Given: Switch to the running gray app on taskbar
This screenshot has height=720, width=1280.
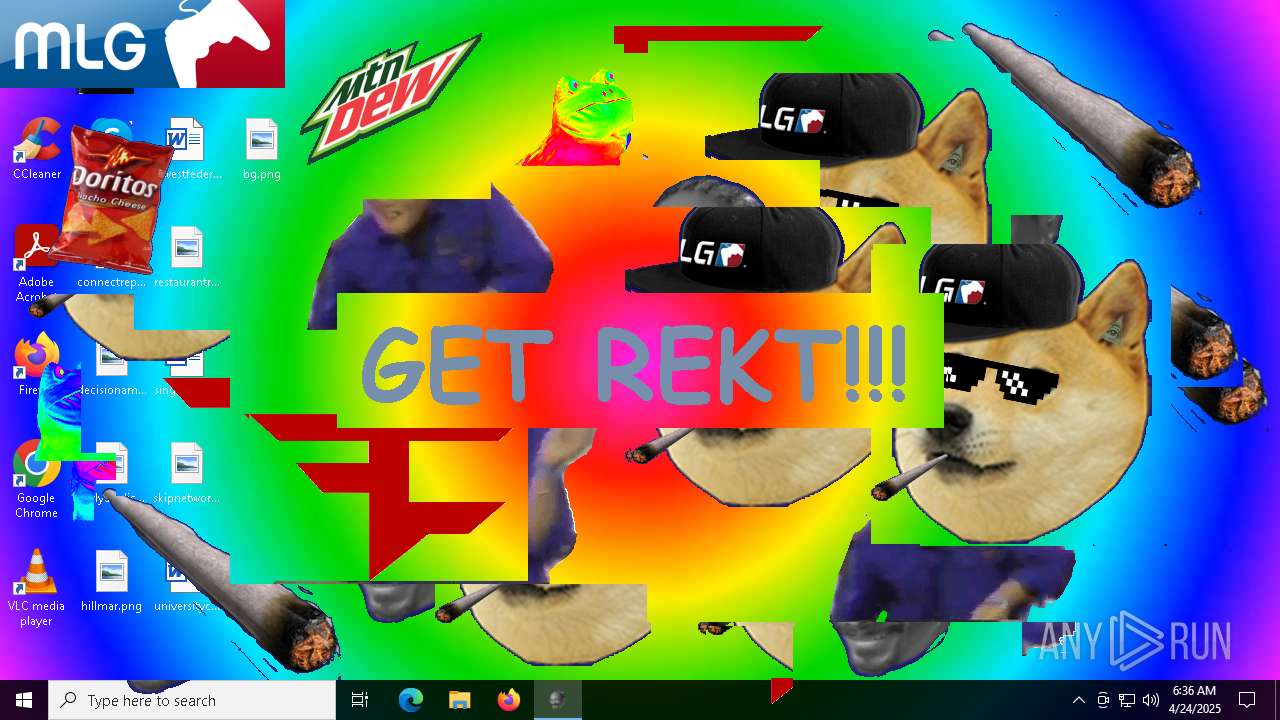Looking at the screenshot, I should point(557,700).
